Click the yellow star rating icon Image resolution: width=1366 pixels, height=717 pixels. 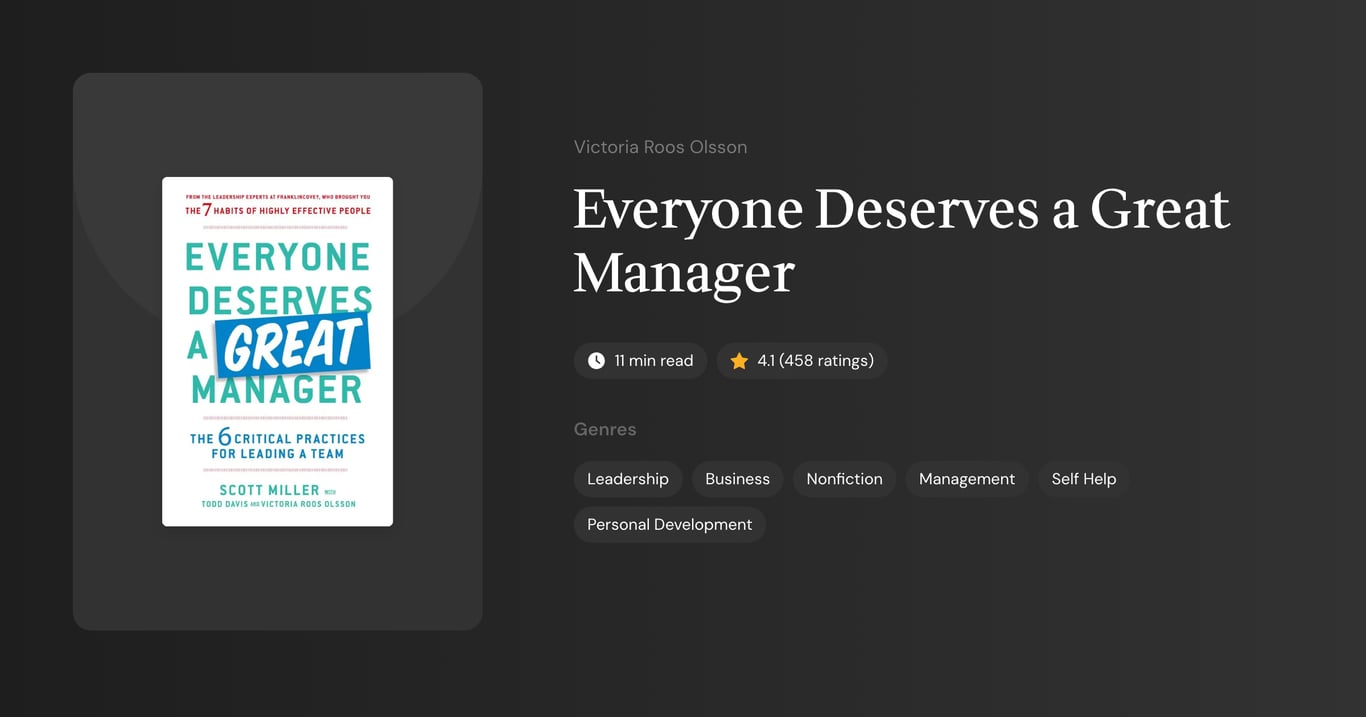(739, 360)
